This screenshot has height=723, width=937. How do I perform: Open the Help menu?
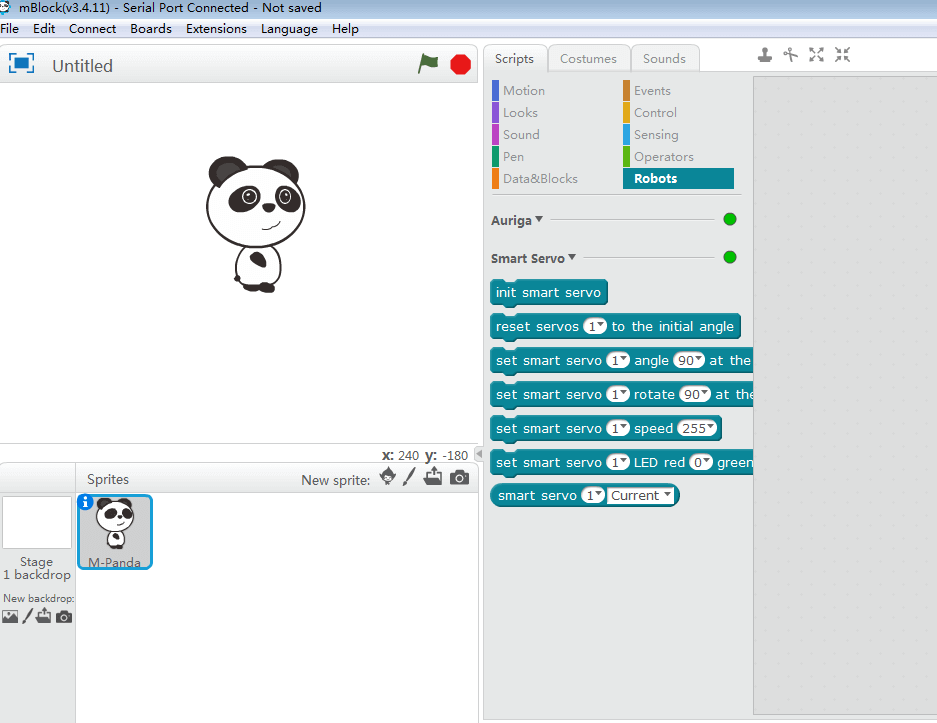click(x=345, y=29)
